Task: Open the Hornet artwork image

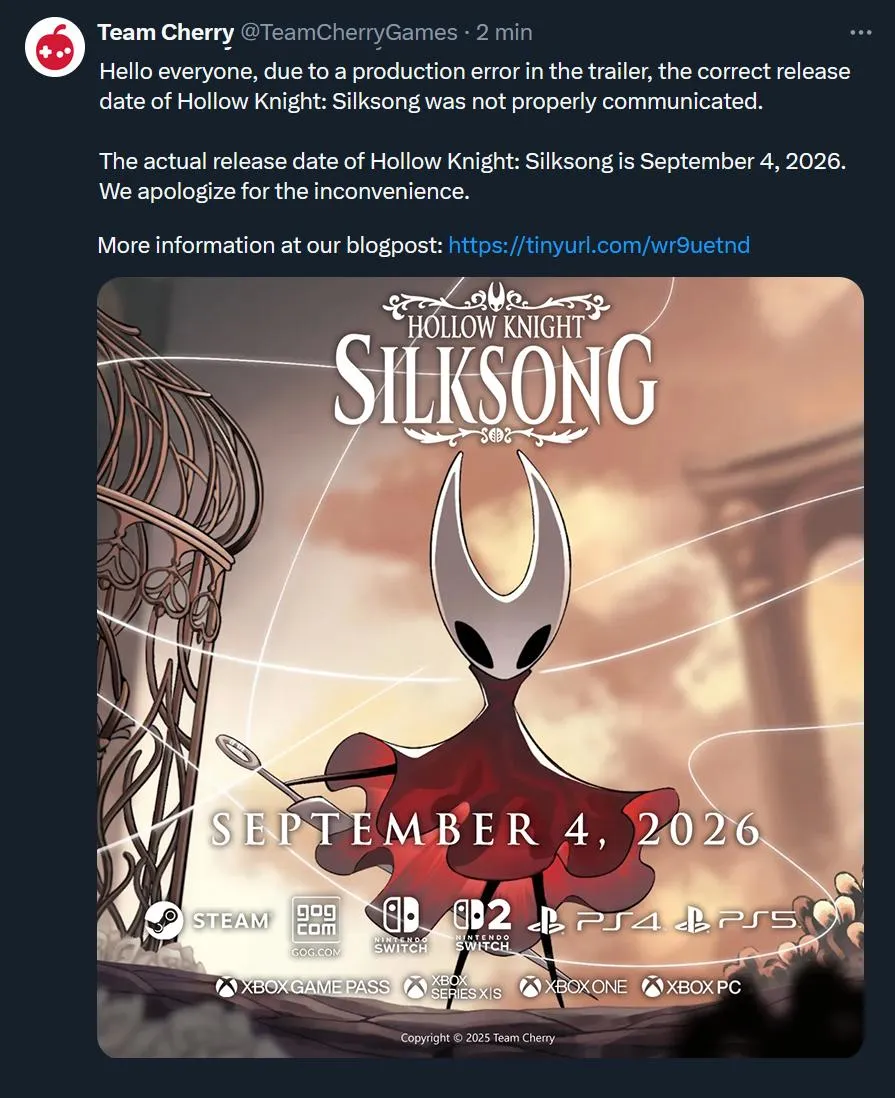Action: click(x=480, y=667)
